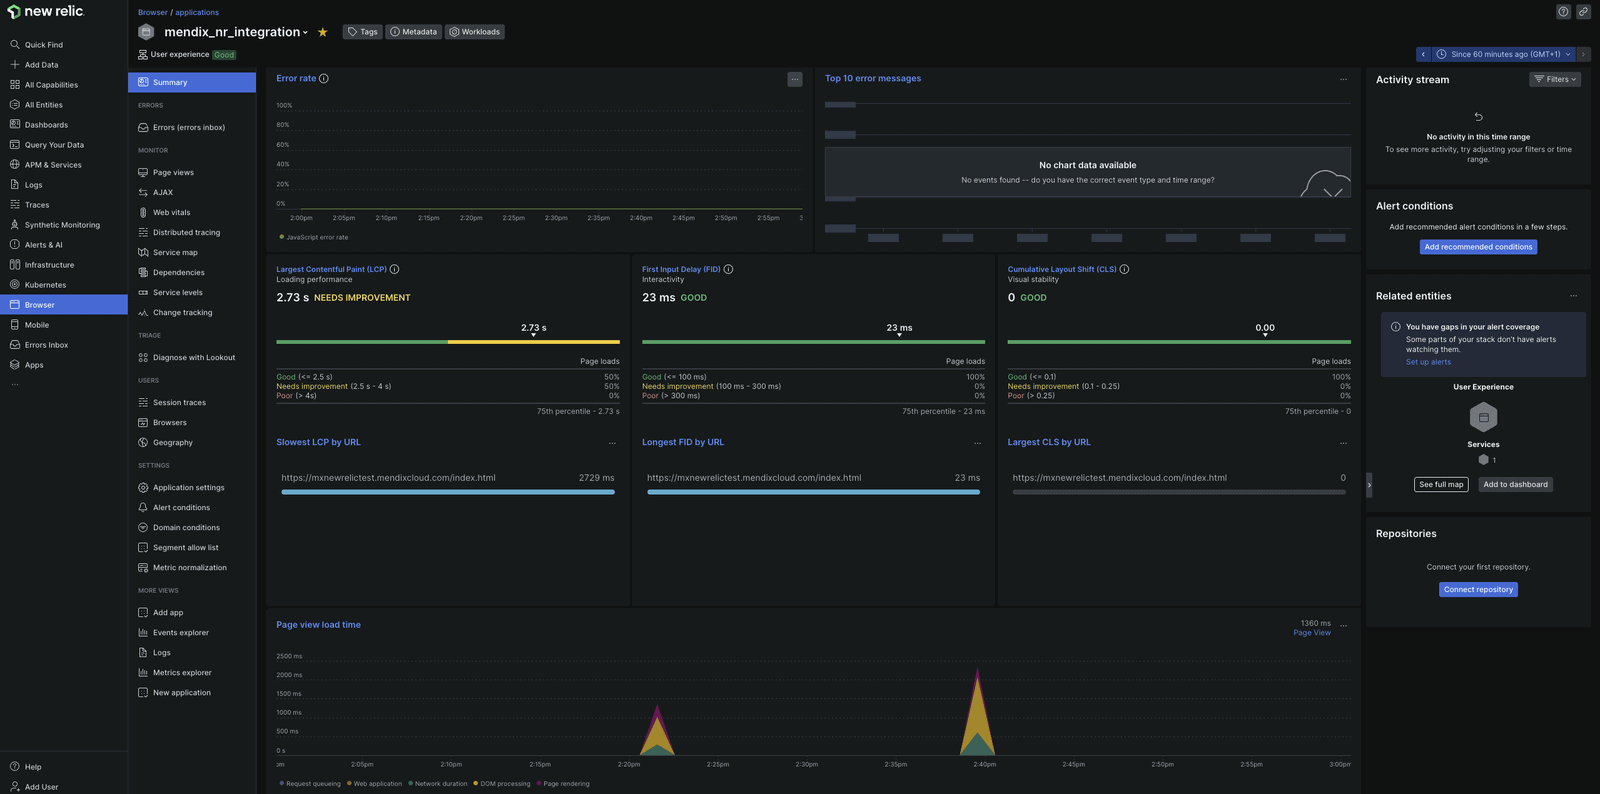Open Errors Inbox in main sidebar

click(46, 345)
